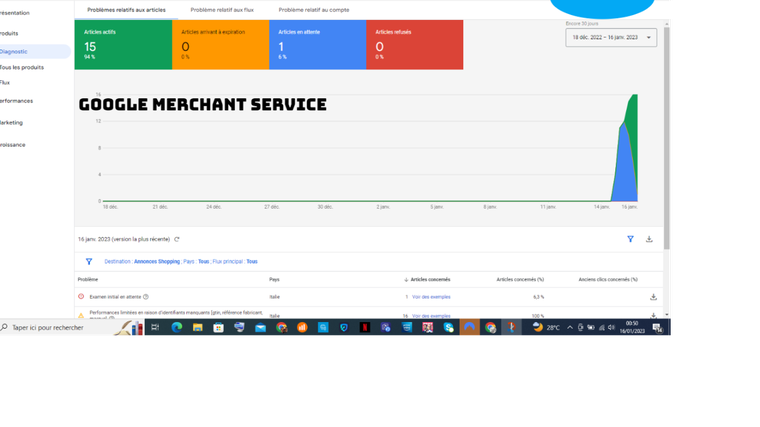Open the network icon in system tray

[602, 328]
